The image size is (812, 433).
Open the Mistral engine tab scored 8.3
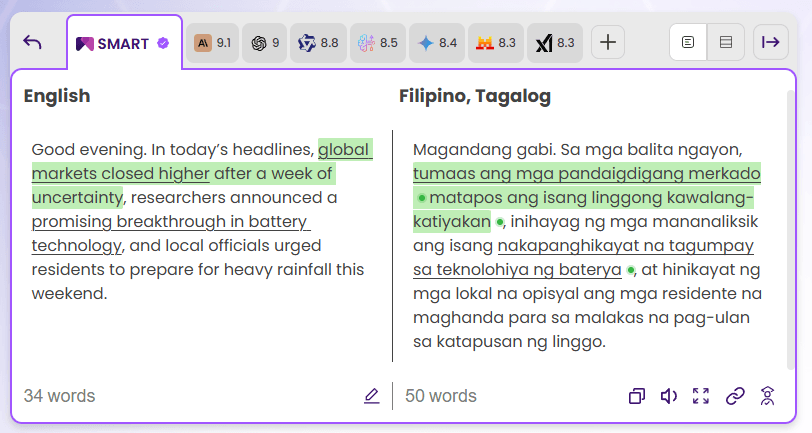coord(496,43)
